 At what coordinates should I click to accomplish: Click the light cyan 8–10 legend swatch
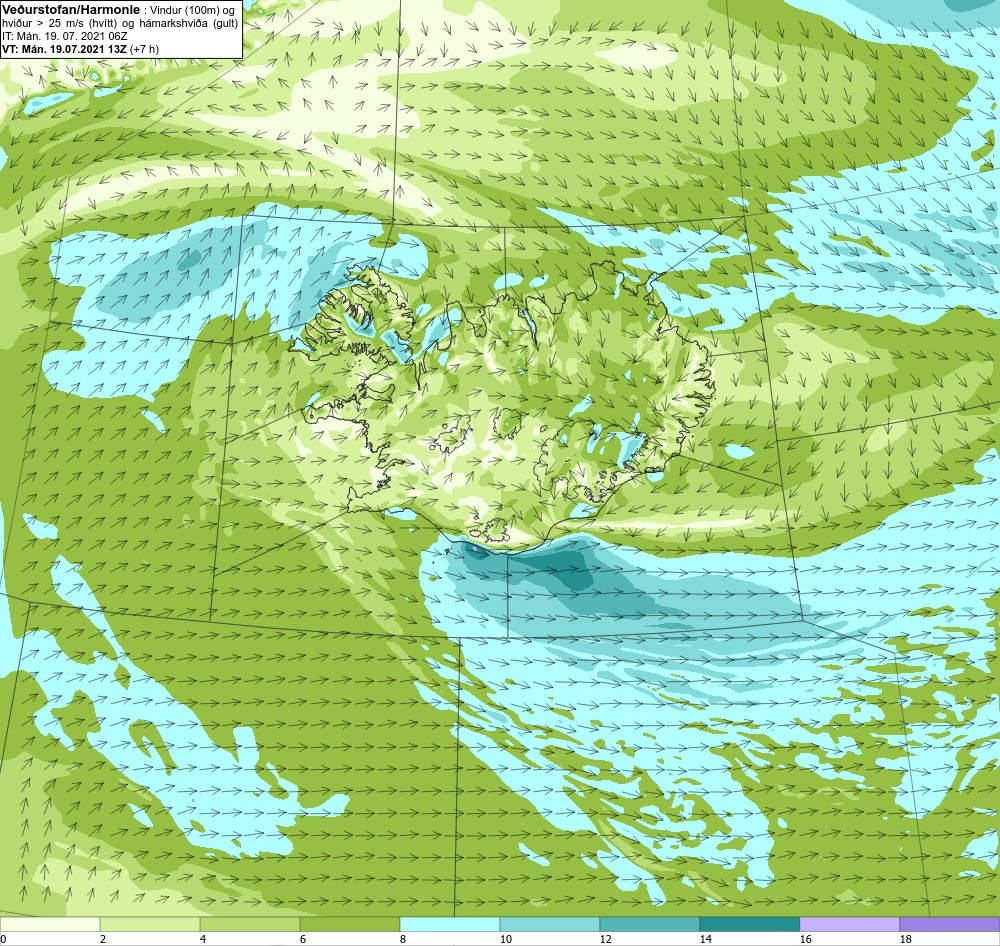point(450,924)
